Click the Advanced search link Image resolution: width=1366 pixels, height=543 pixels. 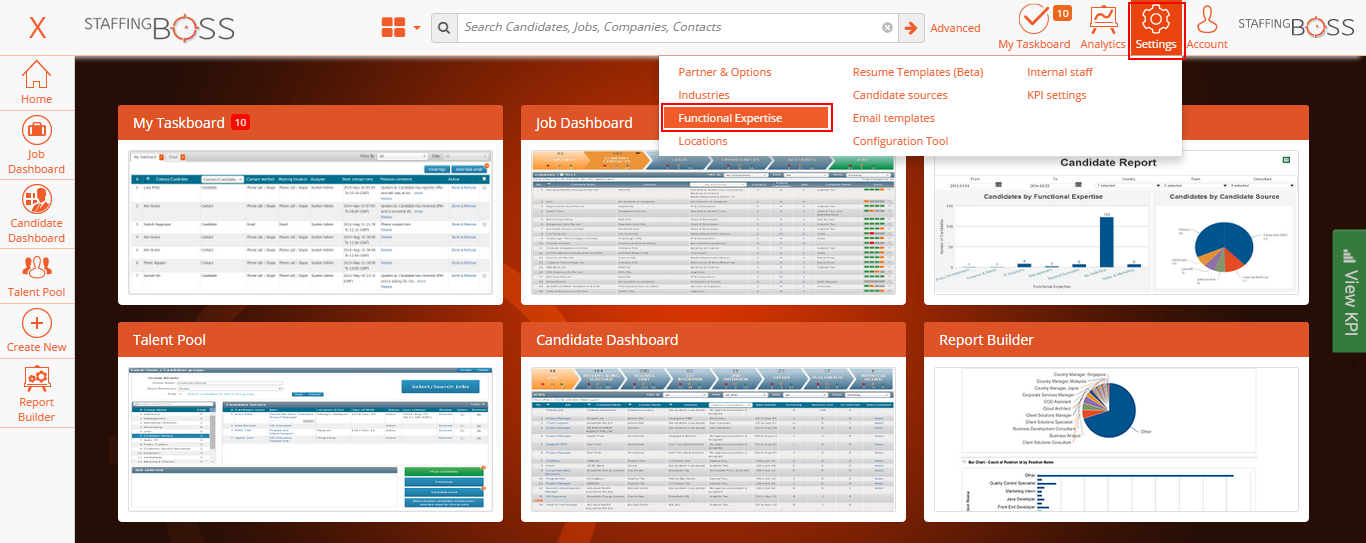tap(955, 28)
